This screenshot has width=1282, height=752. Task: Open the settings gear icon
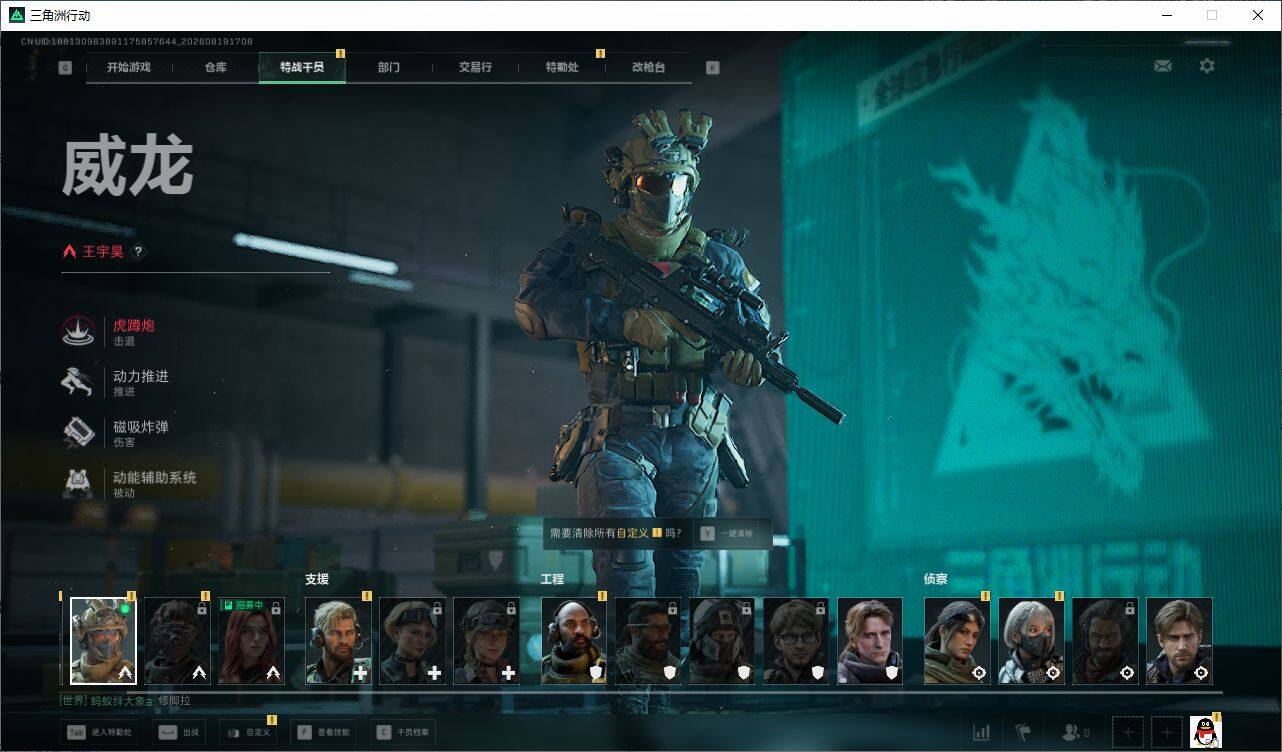(1207, 66)
